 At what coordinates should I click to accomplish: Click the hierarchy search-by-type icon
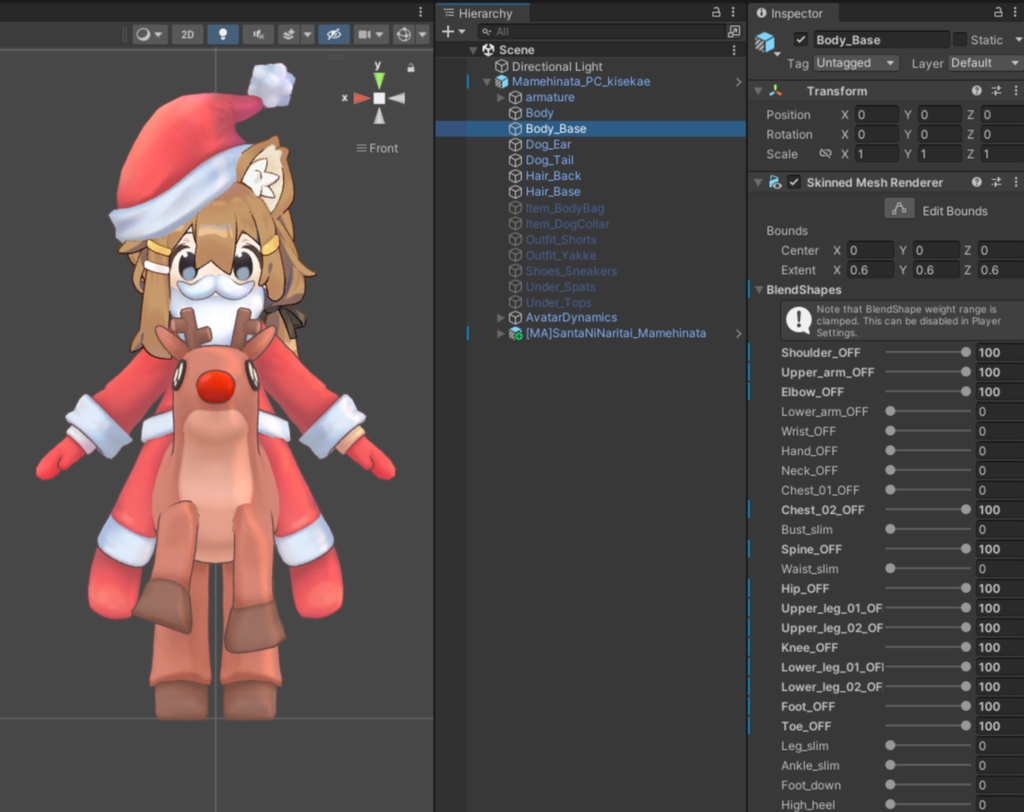point(734,31)
